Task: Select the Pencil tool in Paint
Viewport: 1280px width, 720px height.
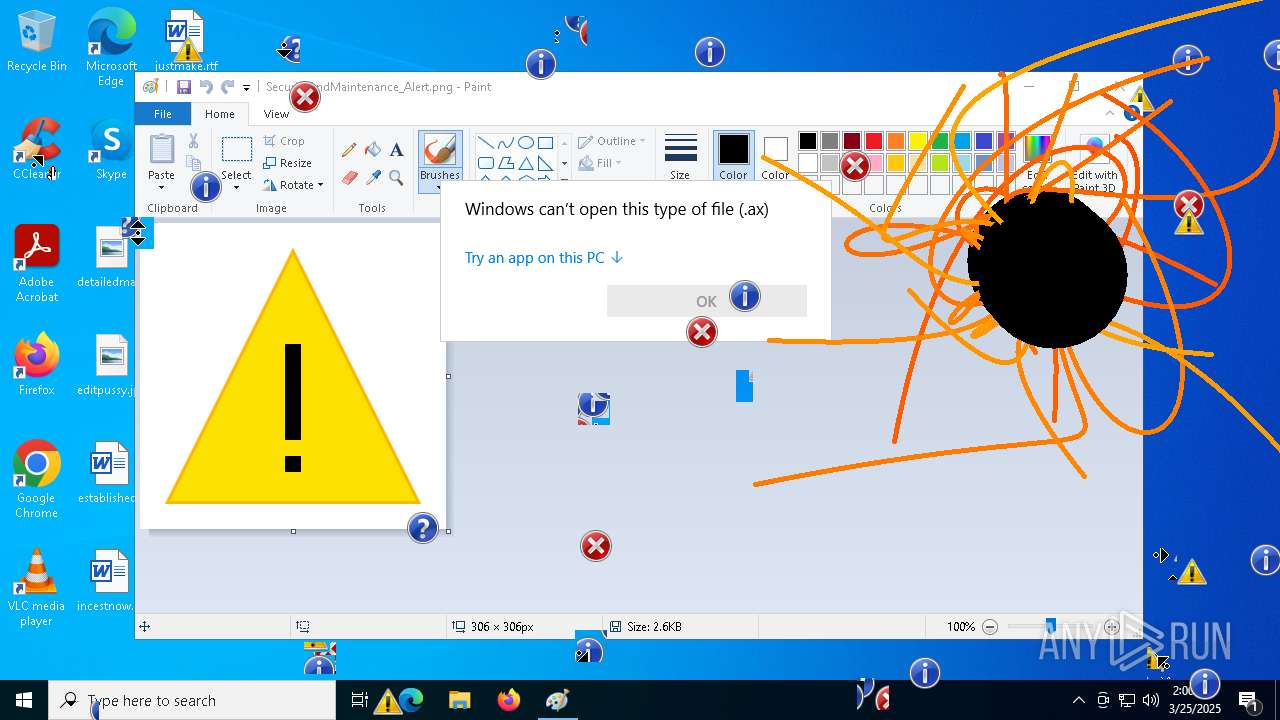Action: 349,150
